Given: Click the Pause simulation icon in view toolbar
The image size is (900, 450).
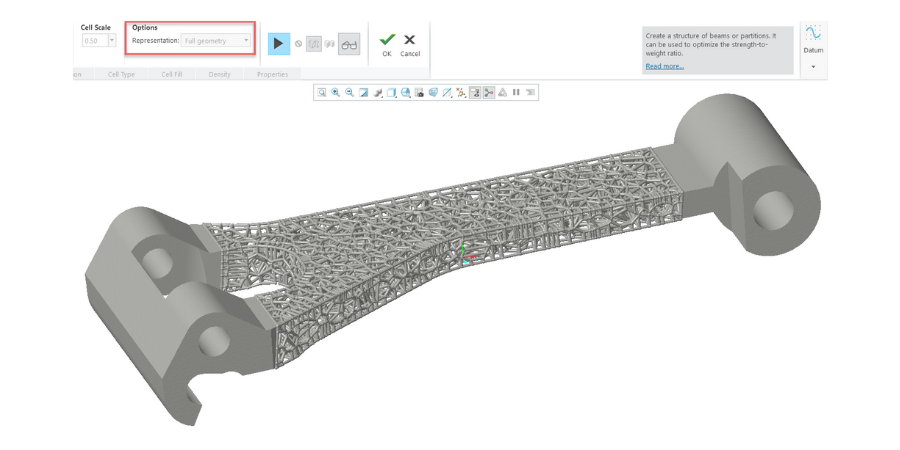Looking at the screenshot, I should [x=516, y=92].
